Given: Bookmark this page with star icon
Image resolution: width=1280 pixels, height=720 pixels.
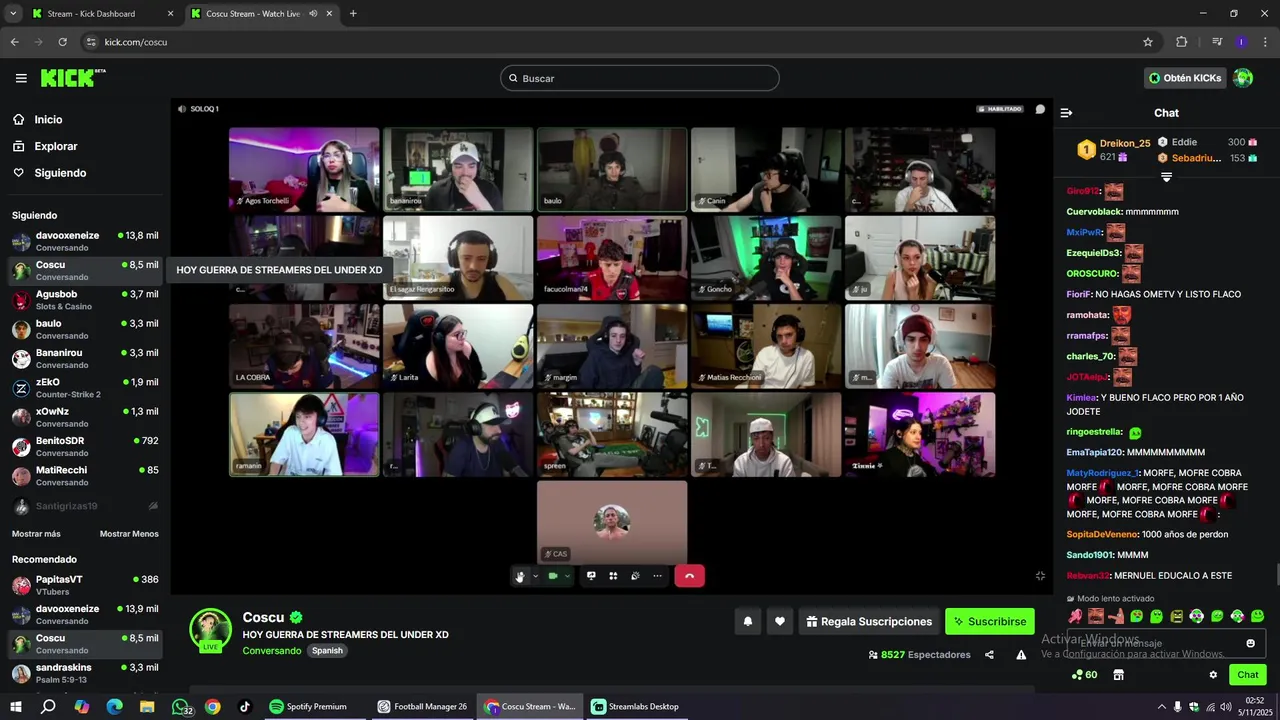Looking at the screenshot, I should [1148, 42].
